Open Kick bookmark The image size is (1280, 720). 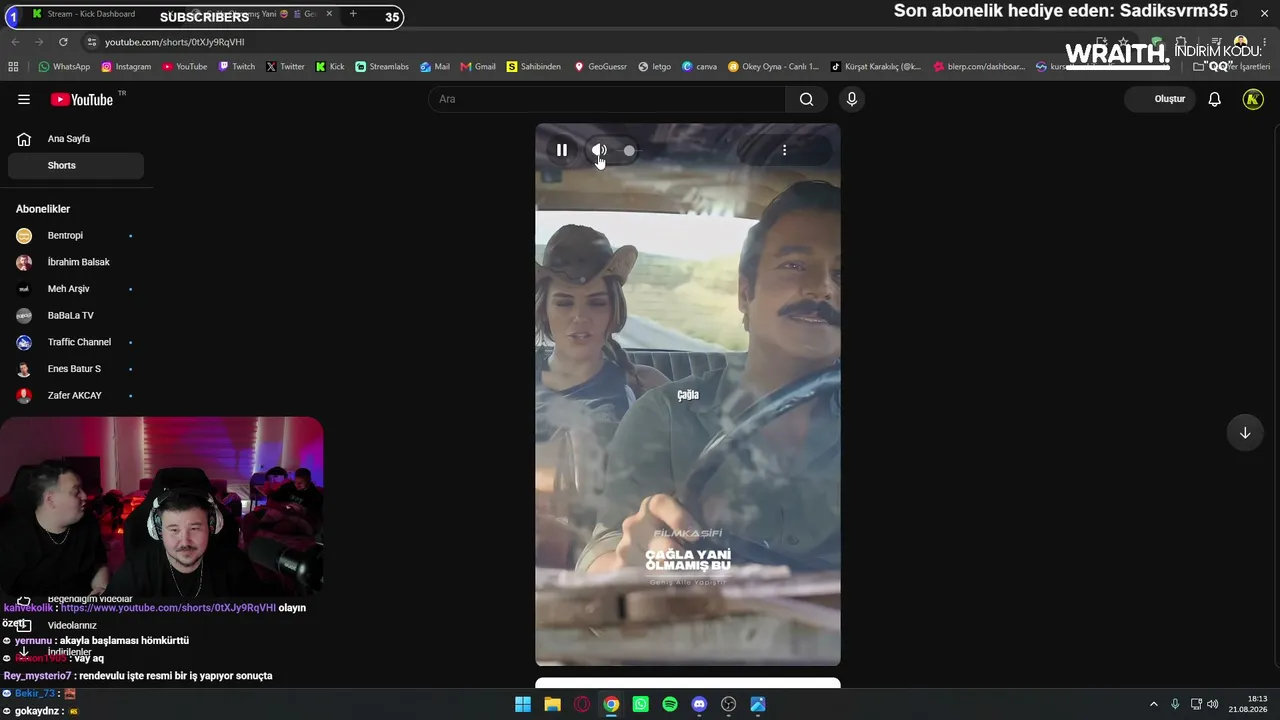(x=330, y=67)
